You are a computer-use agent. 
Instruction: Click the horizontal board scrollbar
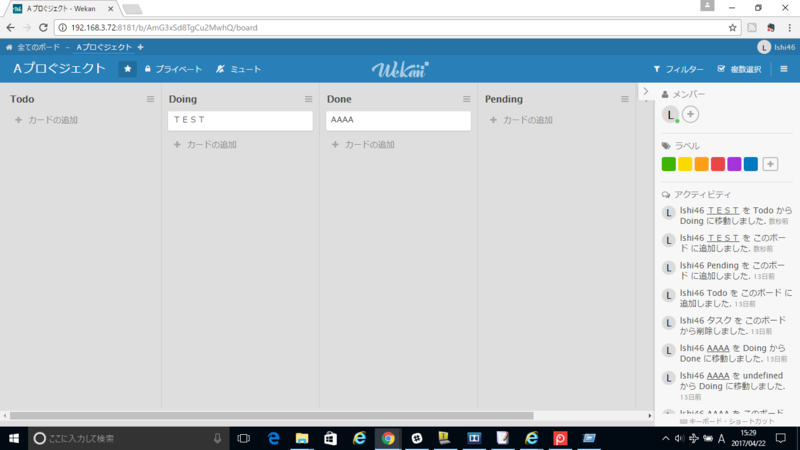[x=271, y=416]
